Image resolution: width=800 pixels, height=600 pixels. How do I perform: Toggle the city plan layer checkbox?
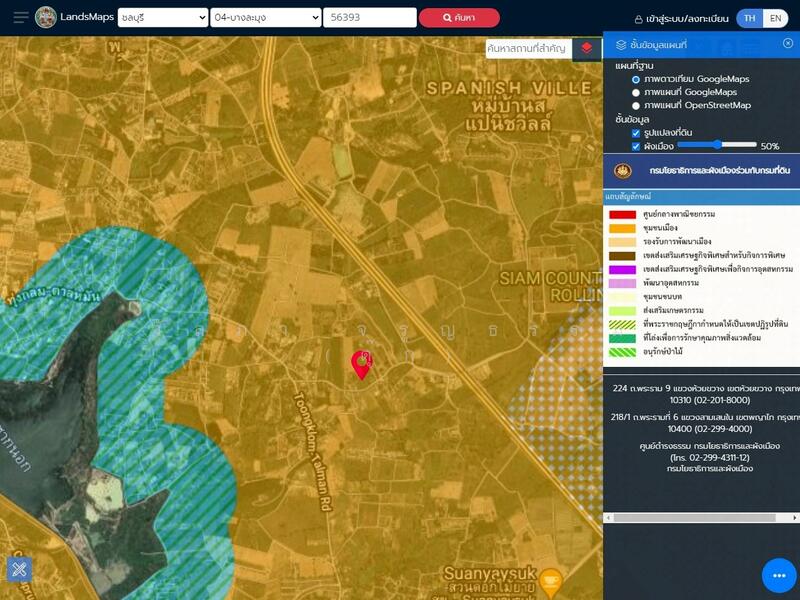point(636,146)
